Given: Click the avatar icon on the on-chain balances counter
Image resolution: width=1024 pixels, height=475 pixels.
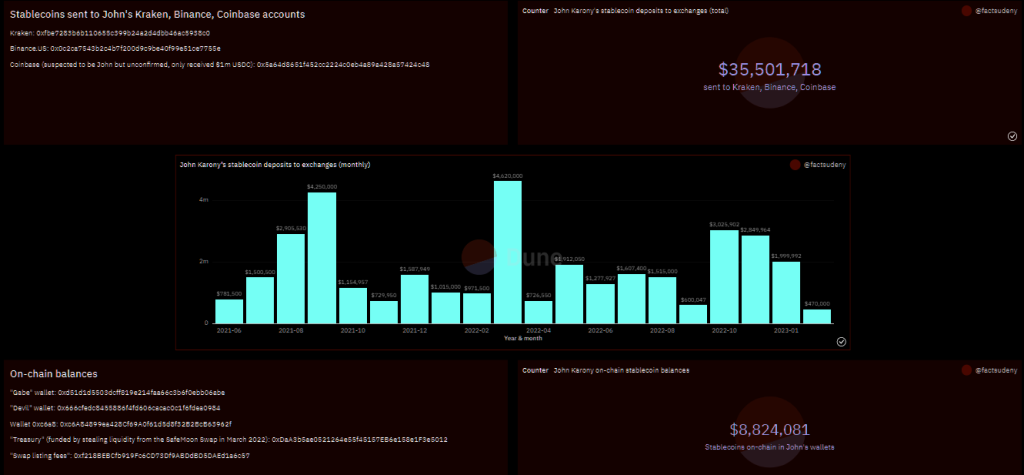Looking at the screenshot, I should tap(966, 370).
